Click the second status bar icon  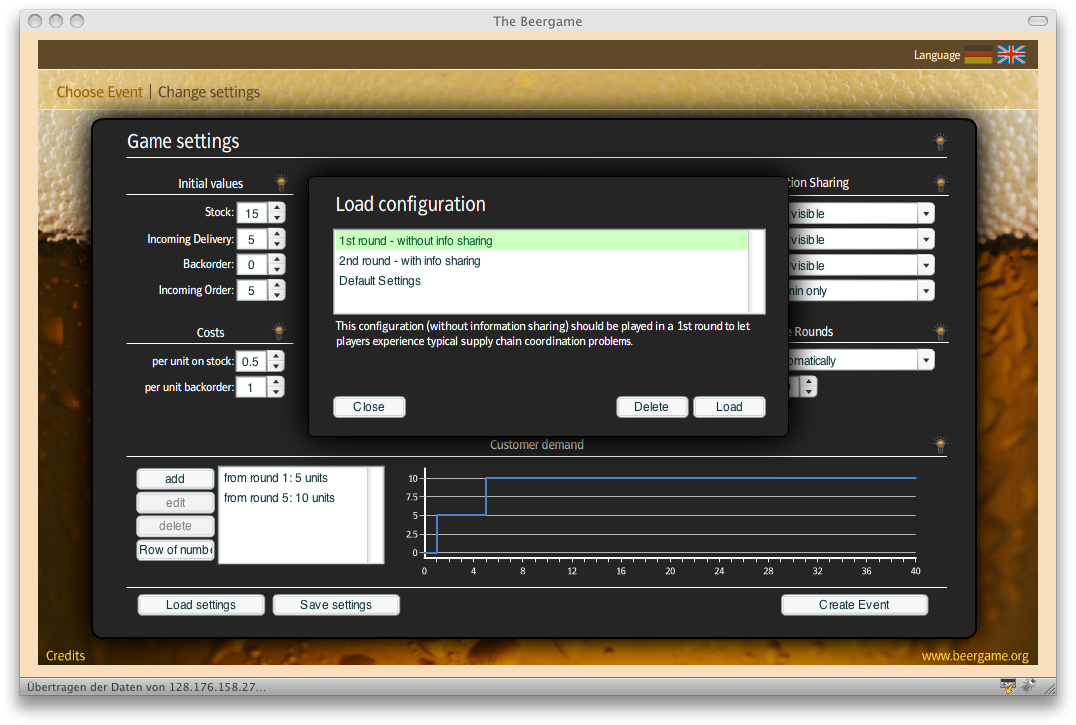tap(1029, 686)
